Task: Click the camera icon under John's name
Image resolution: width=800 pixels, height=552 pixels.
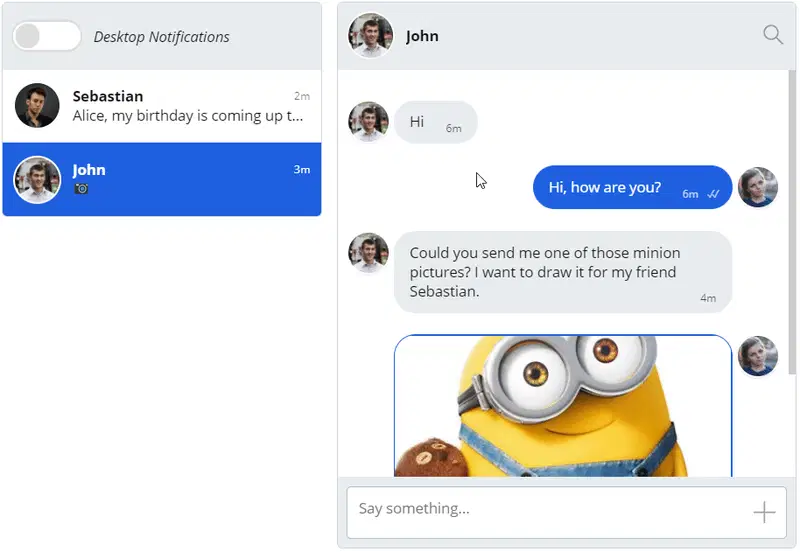Action: [x=82, y=188]
